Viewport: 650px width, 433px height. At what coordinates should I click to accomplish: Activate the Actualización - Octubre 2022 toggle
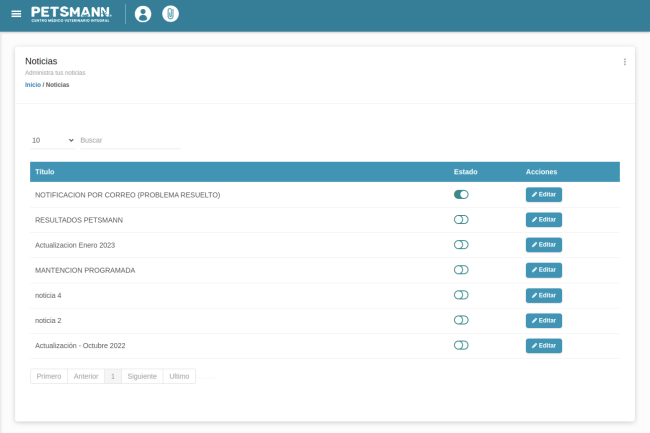point(461,345)
